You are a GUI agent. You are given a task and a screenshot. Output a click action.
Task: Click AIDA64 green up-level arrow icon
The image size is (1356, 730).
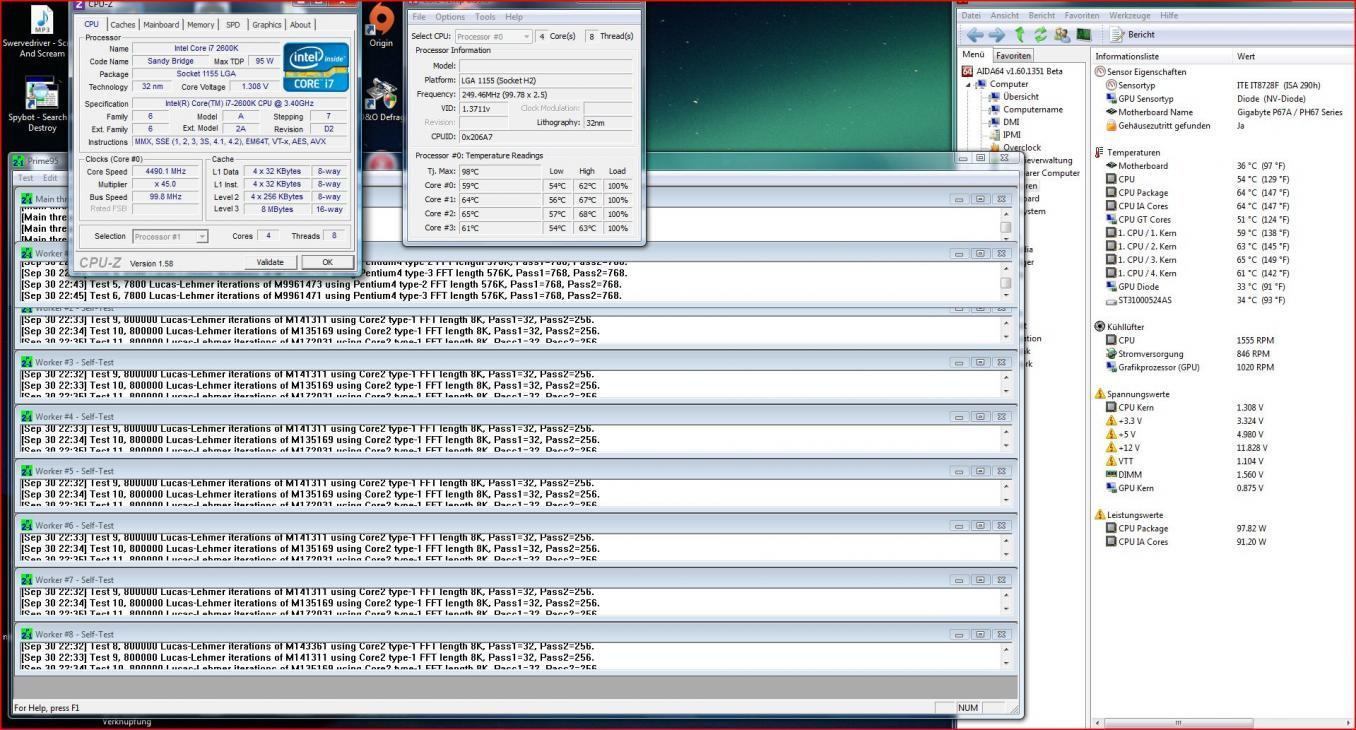[x=1021, y=34]
